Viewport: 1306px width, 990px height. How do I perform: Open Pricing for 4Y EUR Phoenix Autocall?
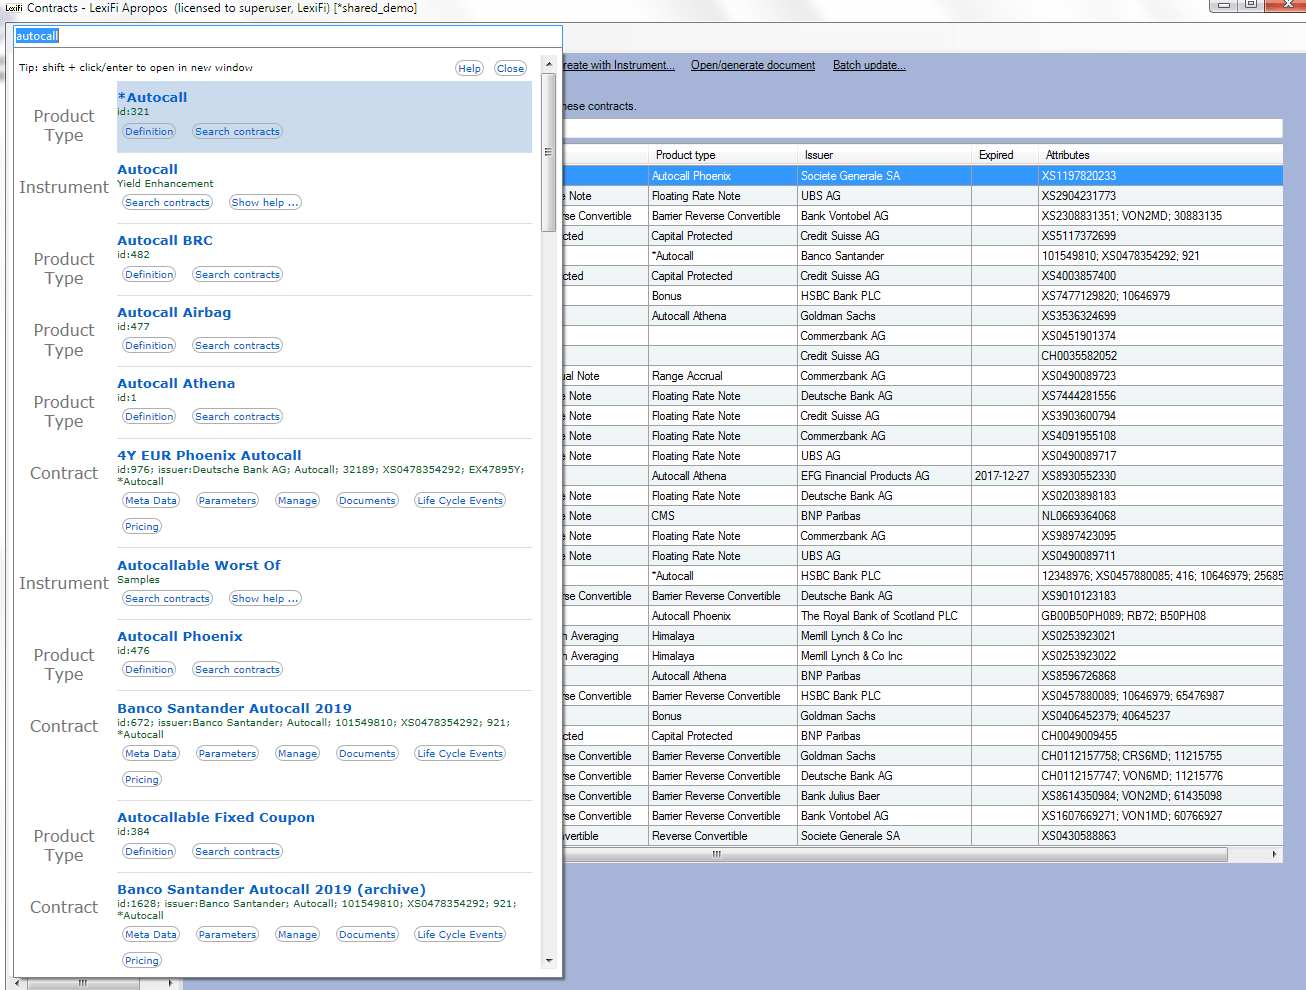click(x=141, y=527)
